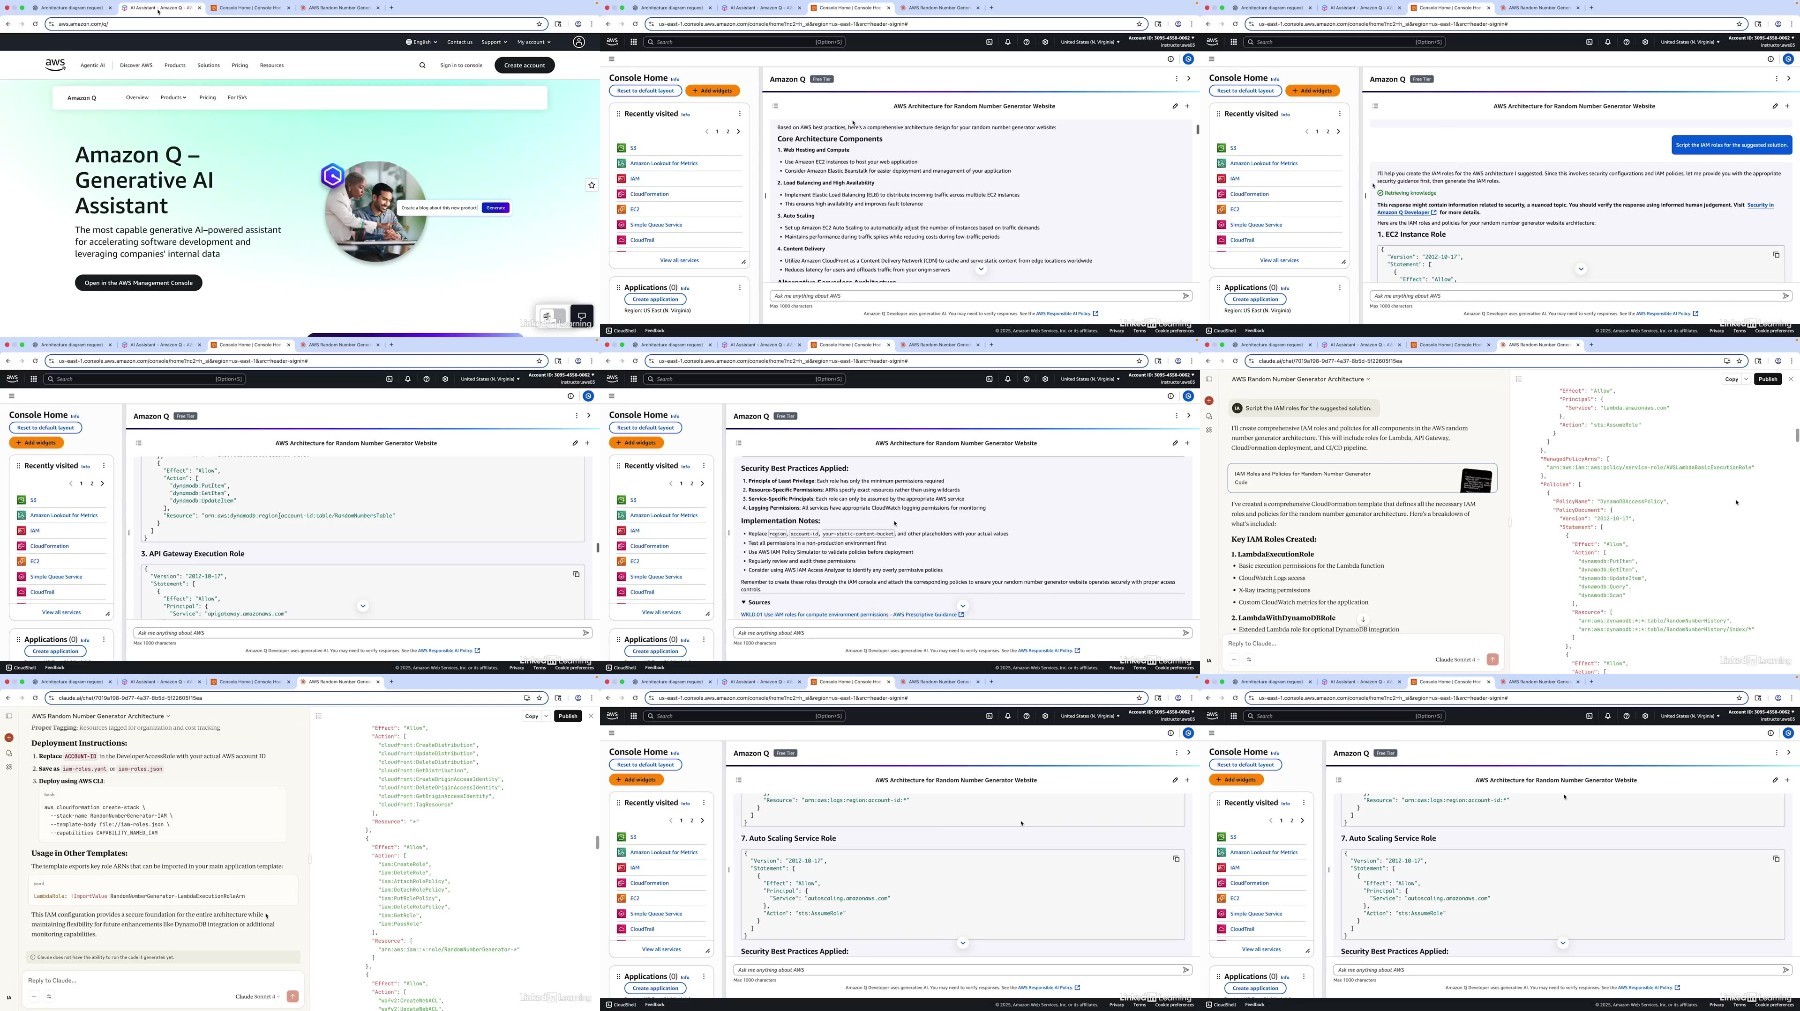Screen dimensions: 1800x1011
Task: Expand My account dropdown on aws.amazon.com page
Action: pyautogui.click(x=533, y=42)
